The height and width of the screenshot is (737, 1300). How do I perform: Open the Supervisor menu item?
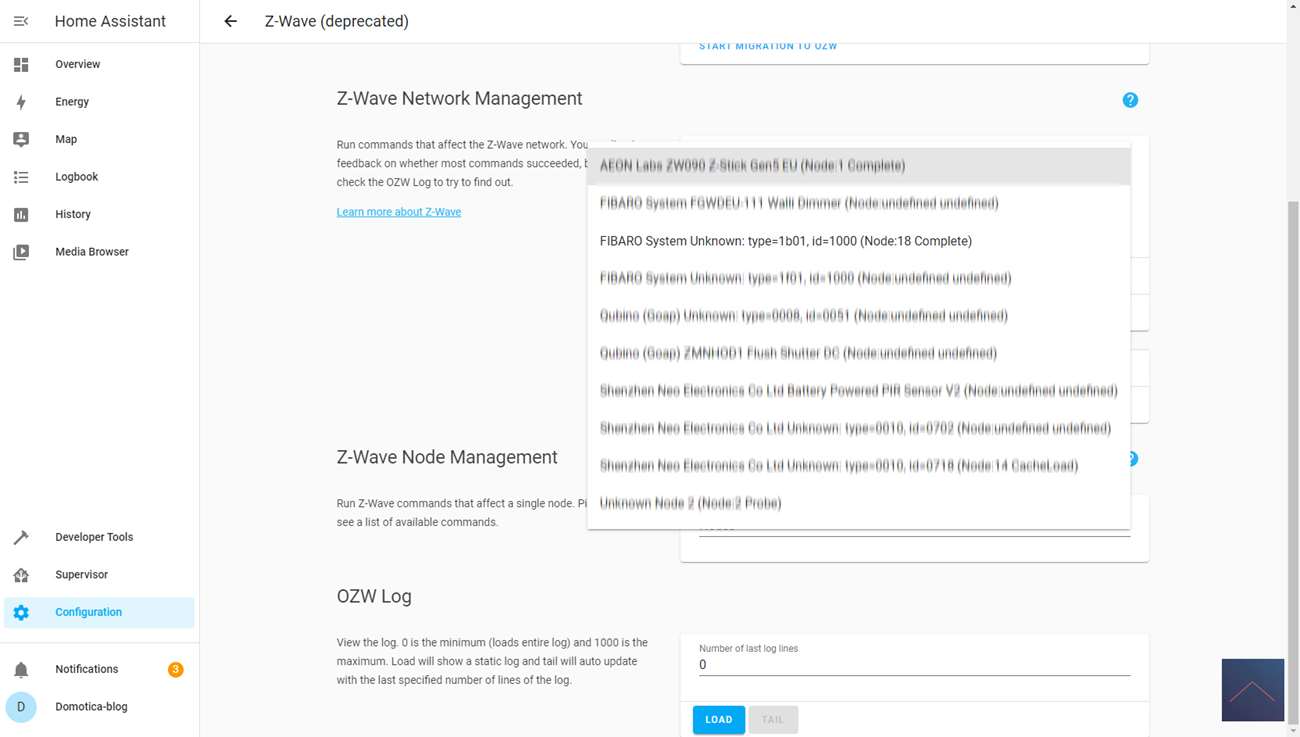(99, 575)
